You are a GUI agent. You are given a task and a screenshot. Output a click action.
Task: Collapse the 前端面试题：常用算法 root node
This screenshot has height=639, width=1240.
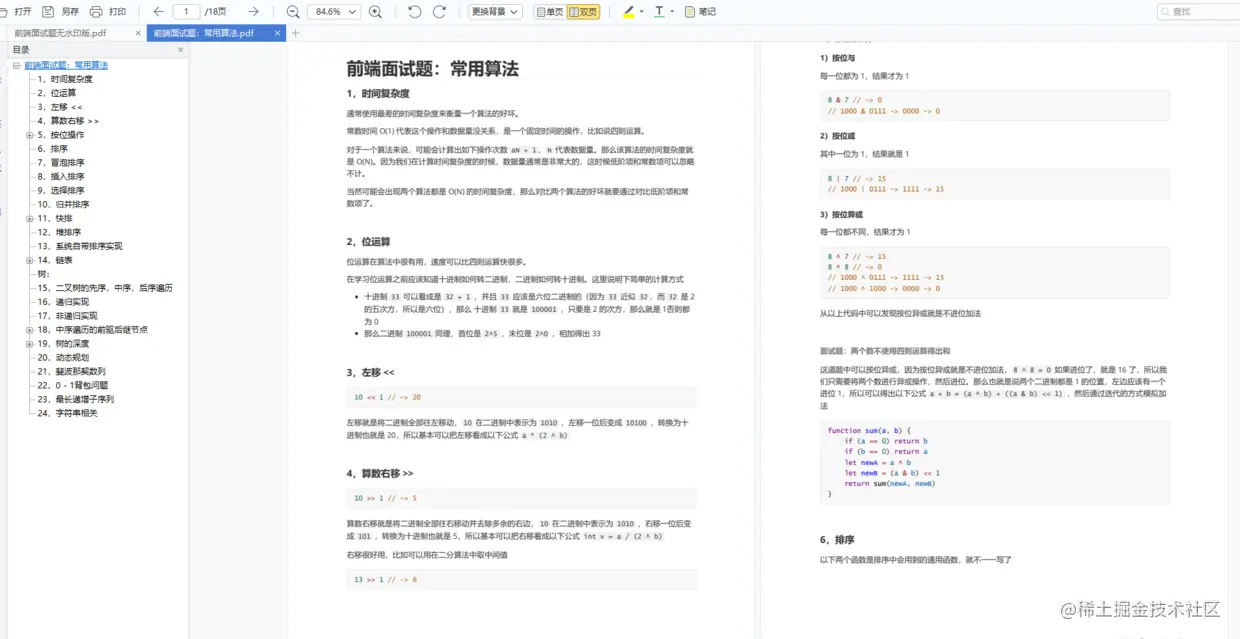click(x=16, y=65)
